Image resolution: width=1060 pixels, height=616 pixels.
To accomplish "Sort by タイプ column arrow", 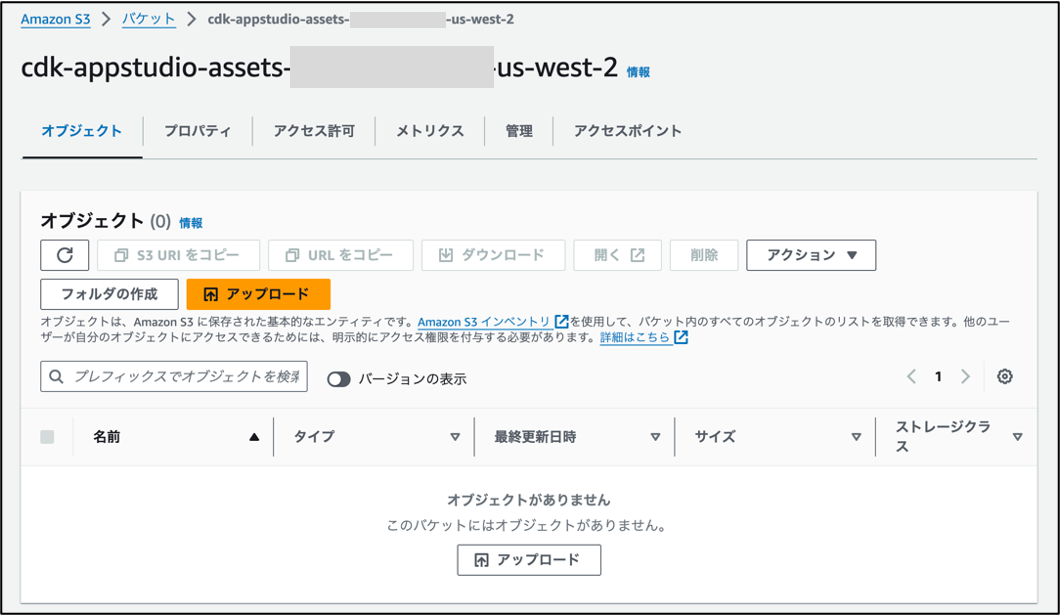I will pos(455,437).
